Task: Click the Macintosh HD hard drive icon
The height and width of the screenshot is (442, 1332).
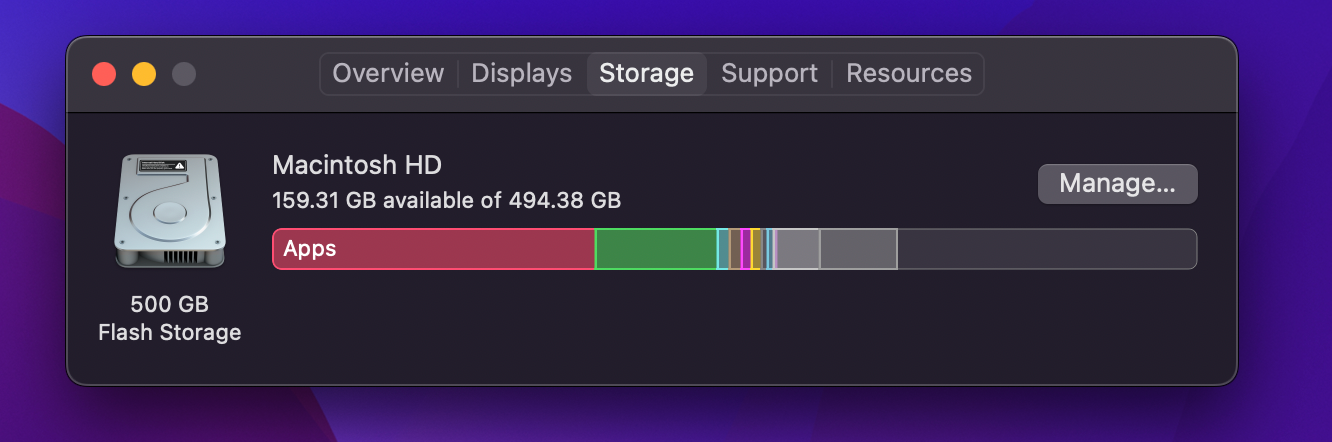Action: [169, 211]
